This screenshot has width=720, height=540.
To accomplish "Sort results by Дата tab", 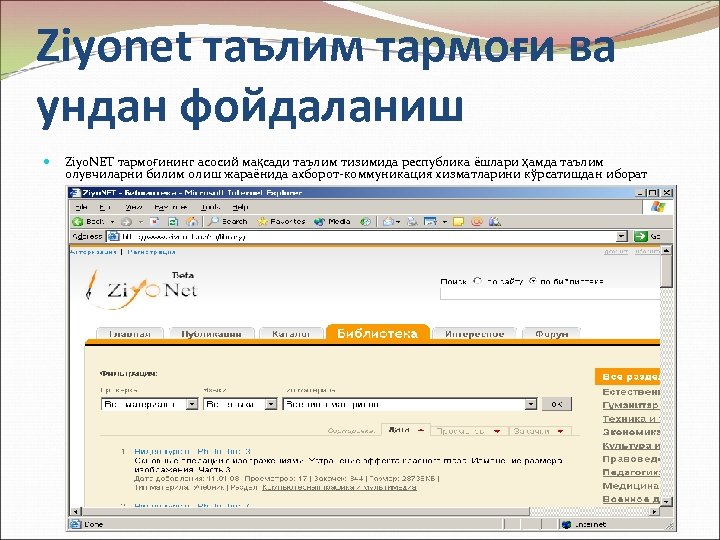I will click(406, 430).
